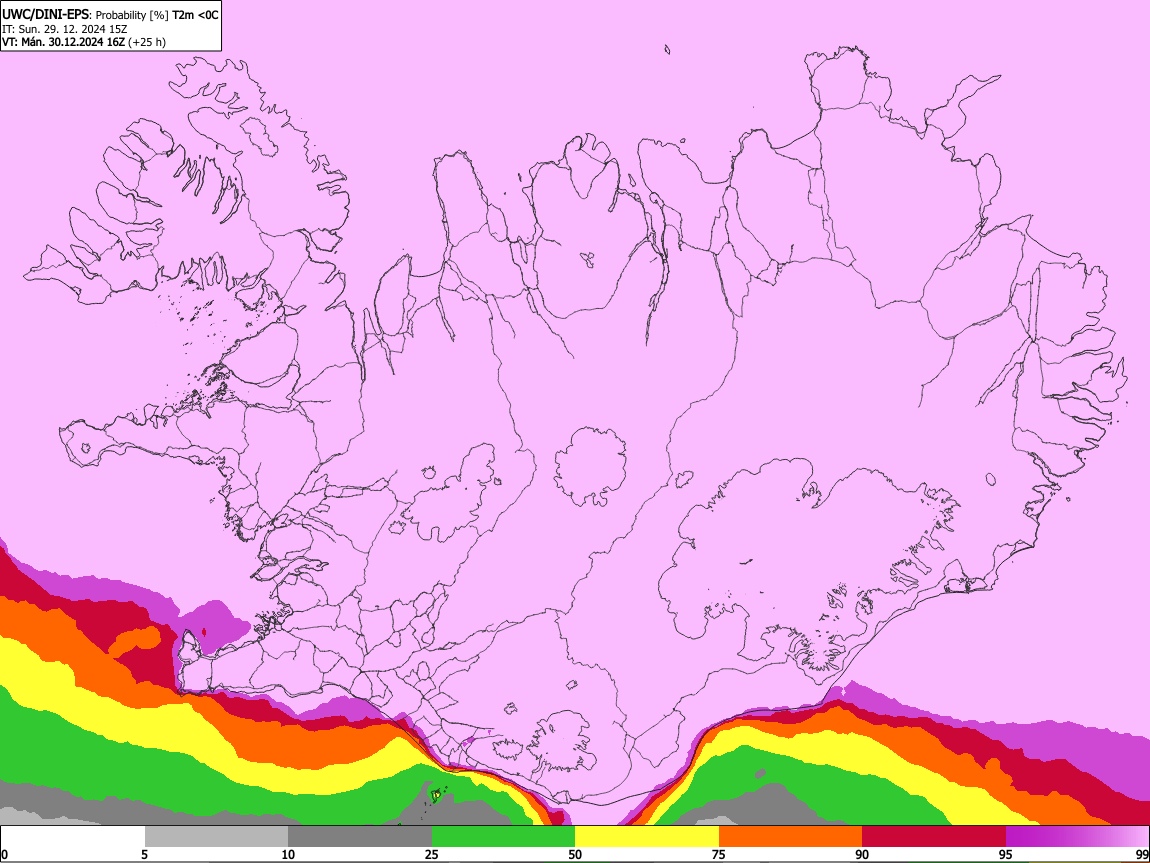Image resolution: width=1150 pixels, height=863 pixels.
Task: Click the dark gray 10-25 legend block
Action: coord(360,837)
